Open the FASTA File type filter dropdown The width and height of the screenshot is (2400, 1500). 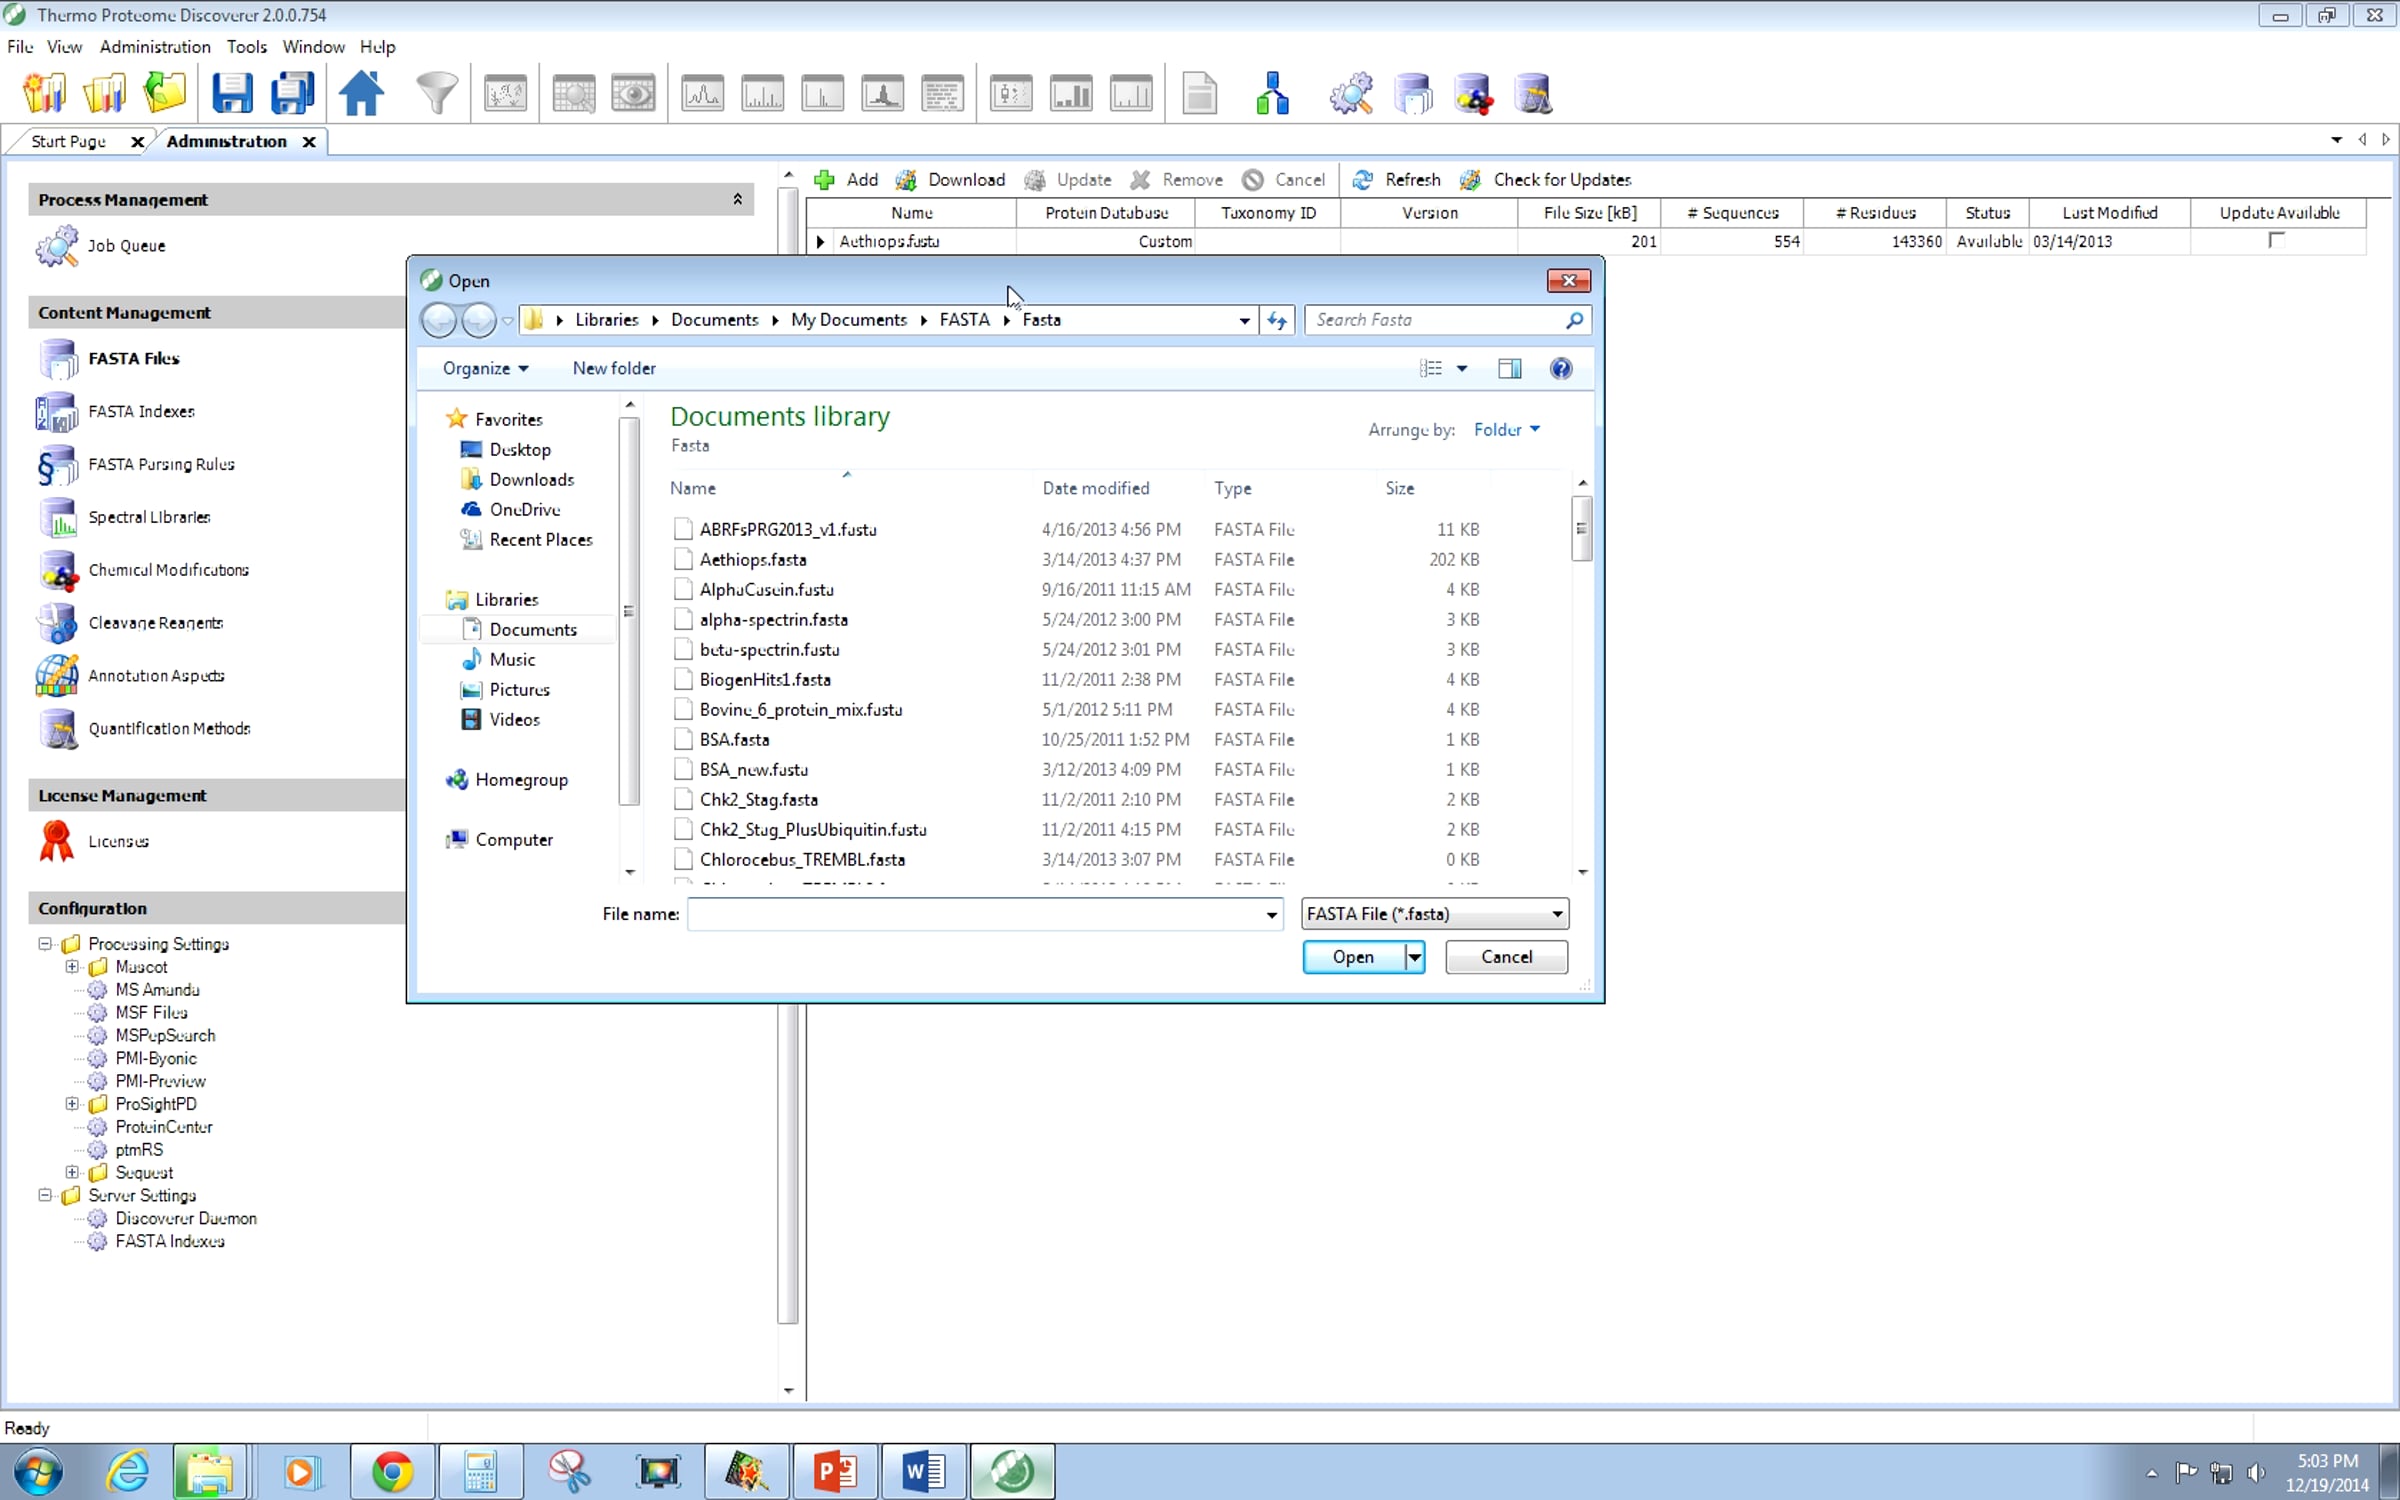1435,914
